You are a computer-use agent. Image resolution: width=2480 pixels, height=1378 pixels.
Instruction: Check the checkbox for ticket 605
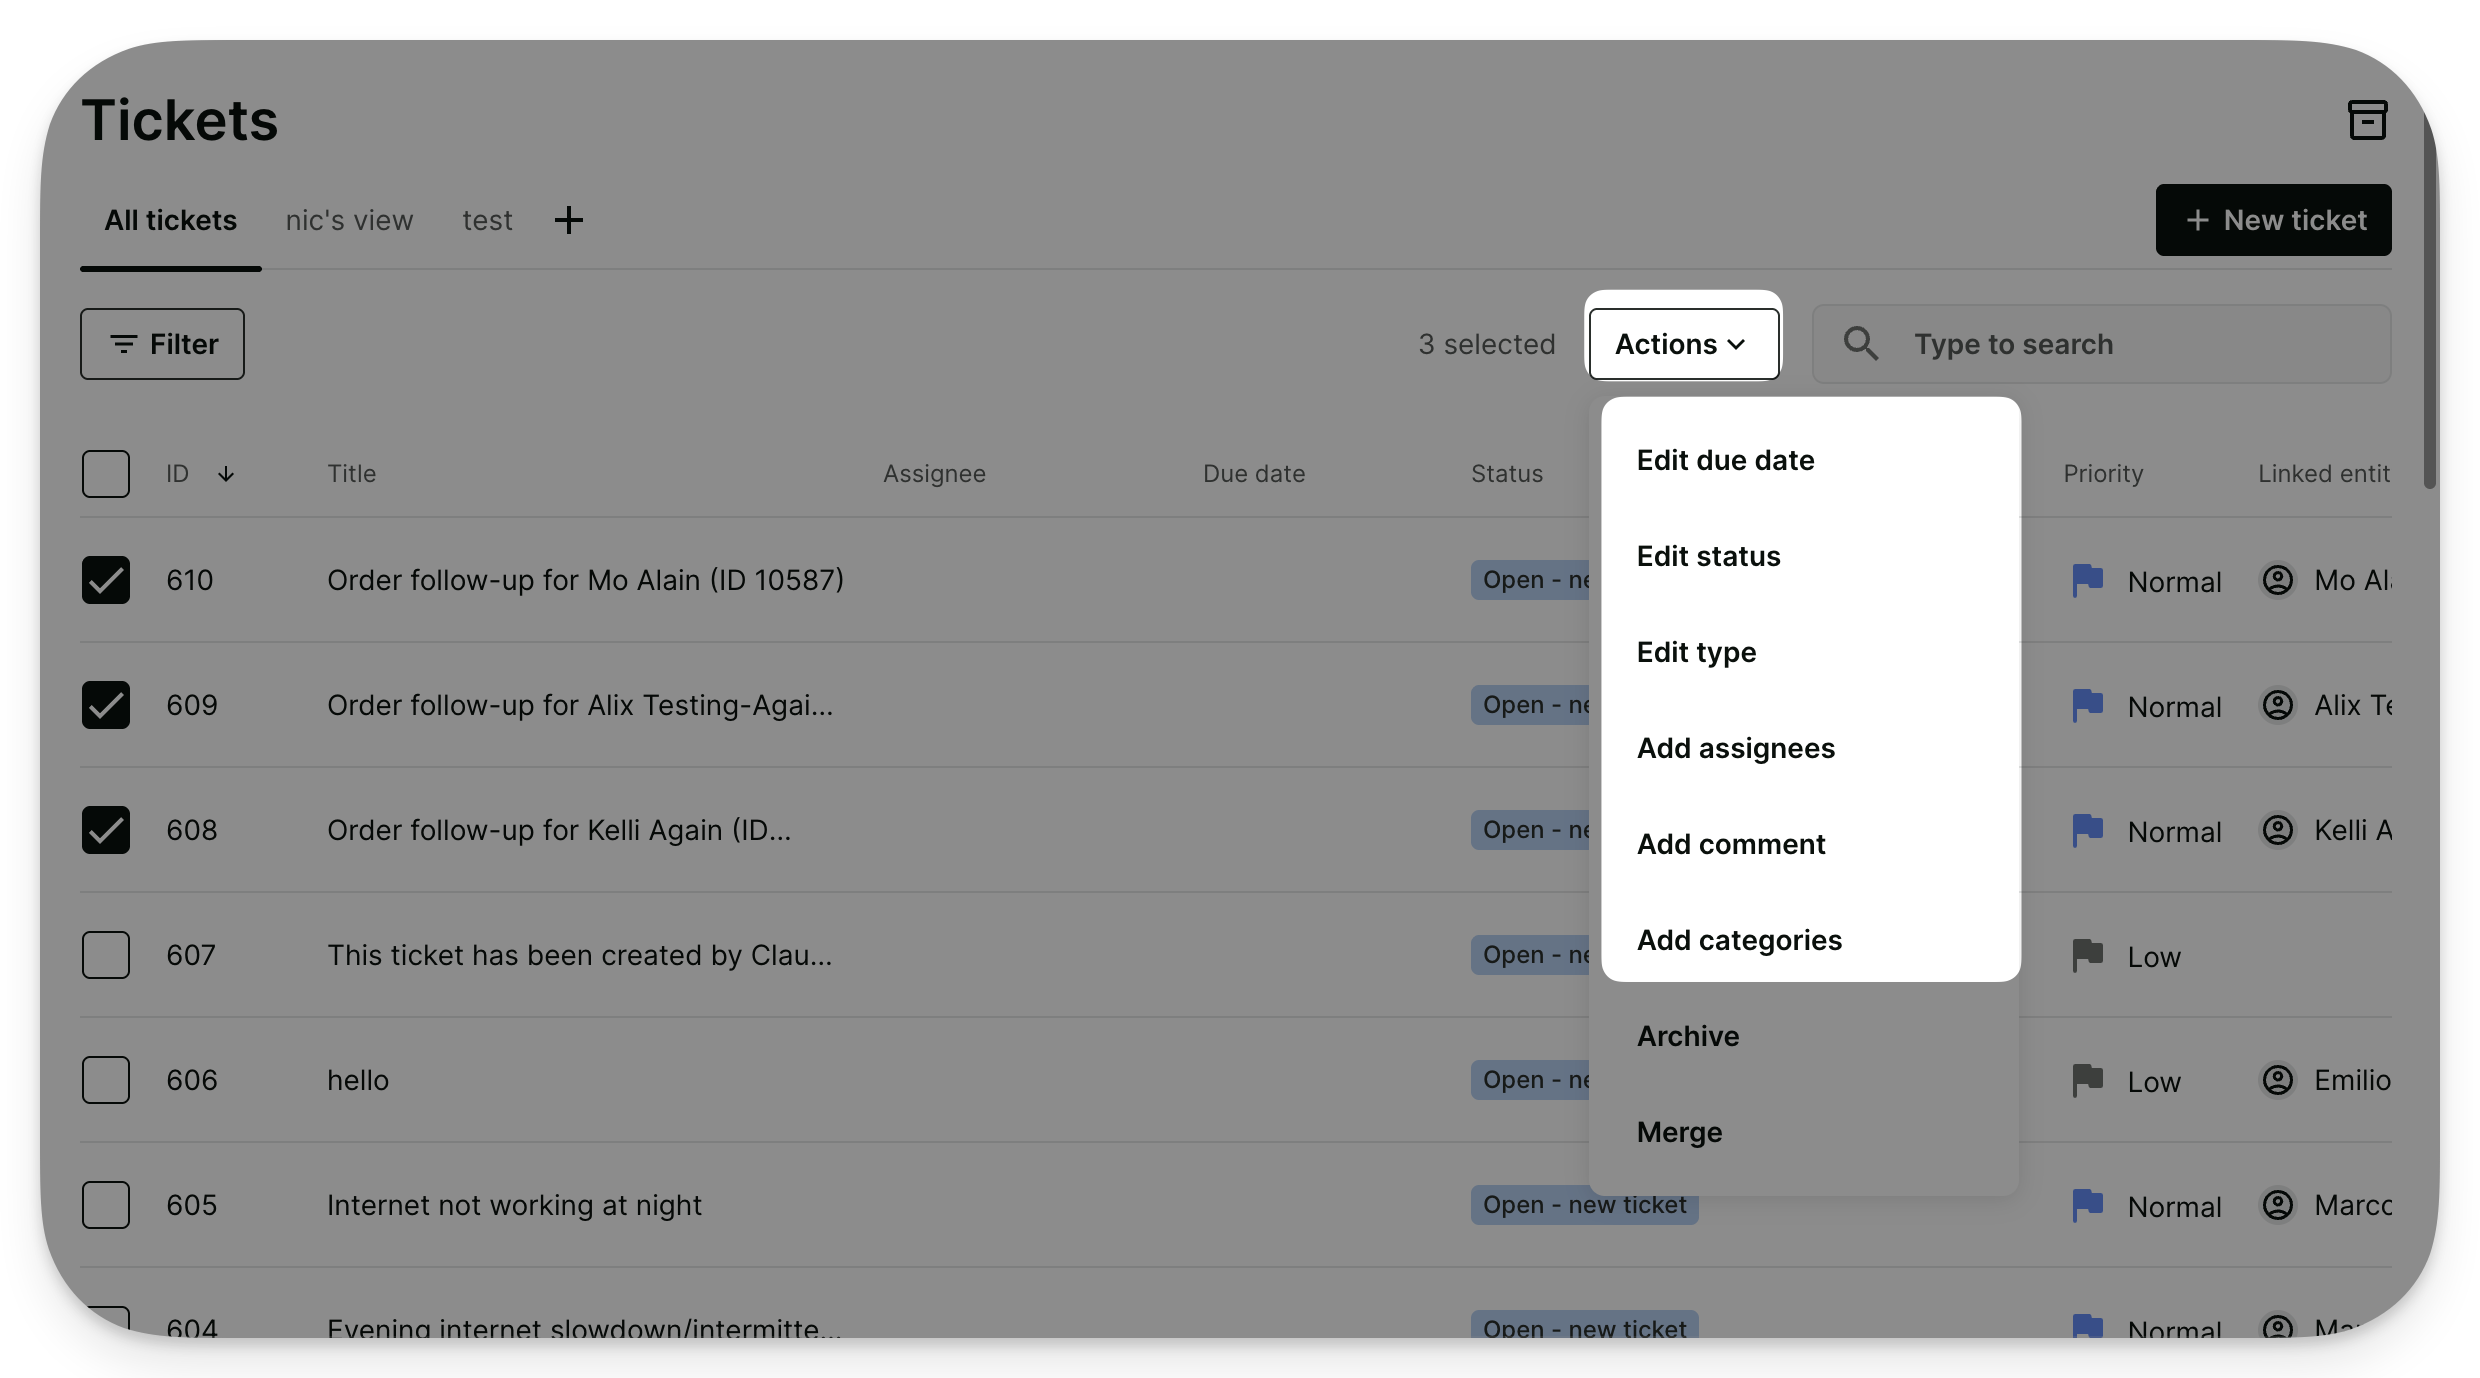pos(106,1205)
